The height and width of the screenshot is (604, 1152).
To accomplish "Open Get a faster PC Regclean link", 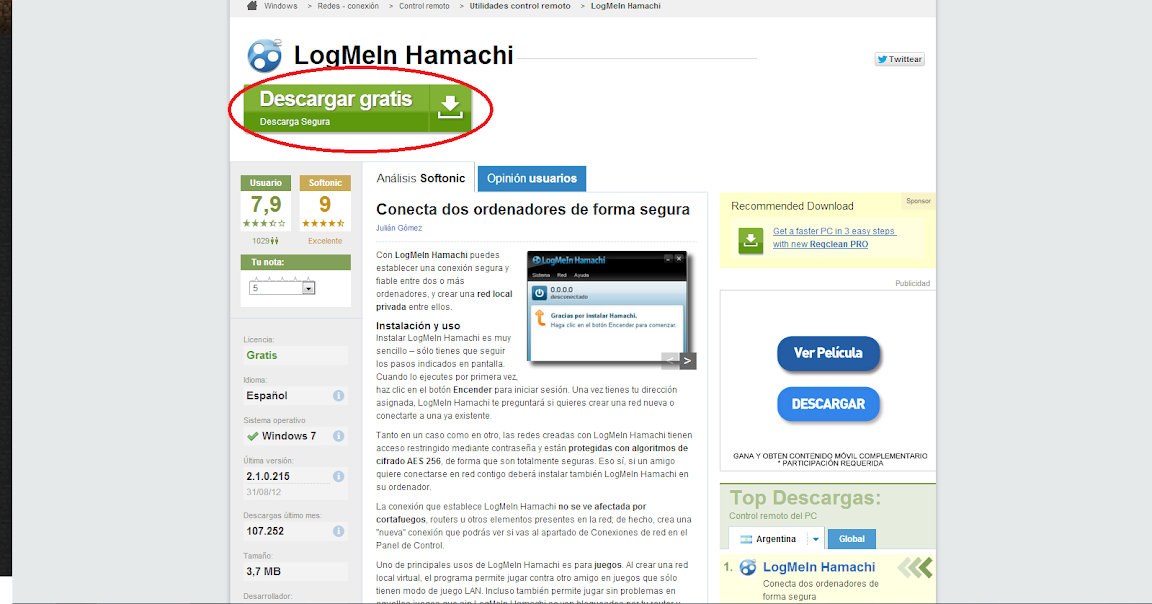I will pyautogui.click(x=834, y=237).
